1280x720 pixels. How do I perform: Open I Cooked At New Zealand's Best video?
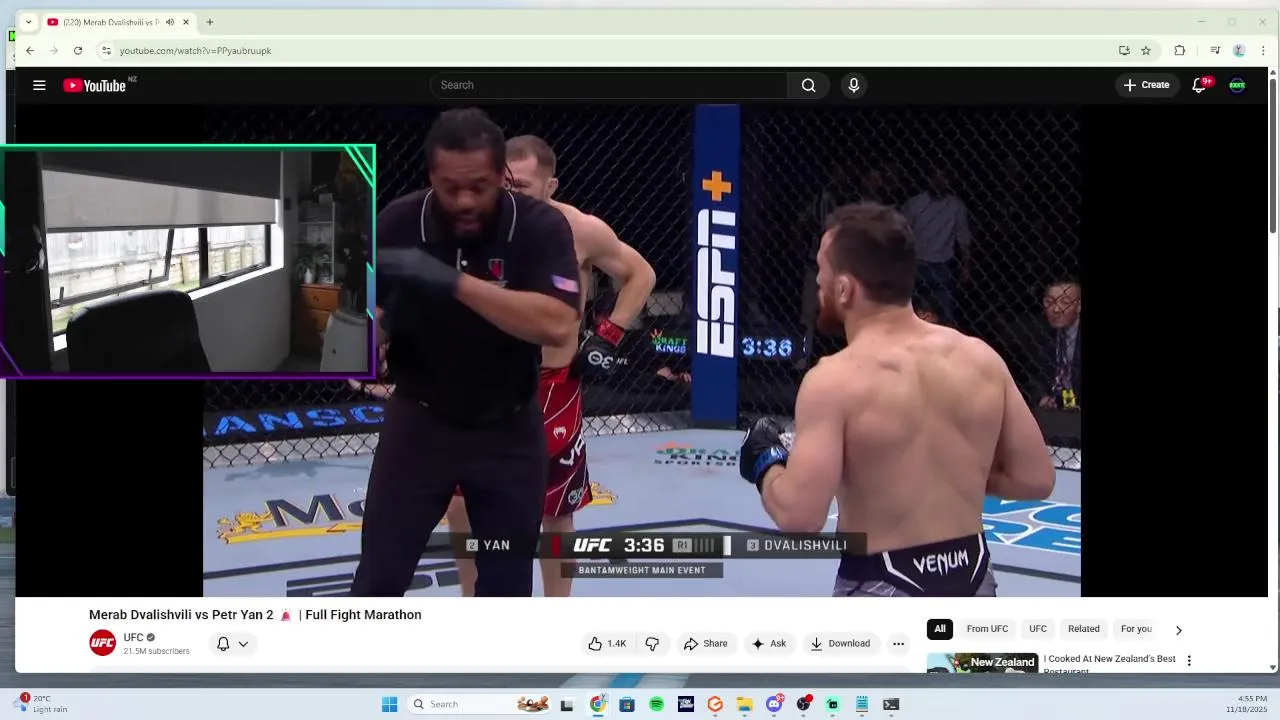pyautogui.click(x=1110, y=664)
